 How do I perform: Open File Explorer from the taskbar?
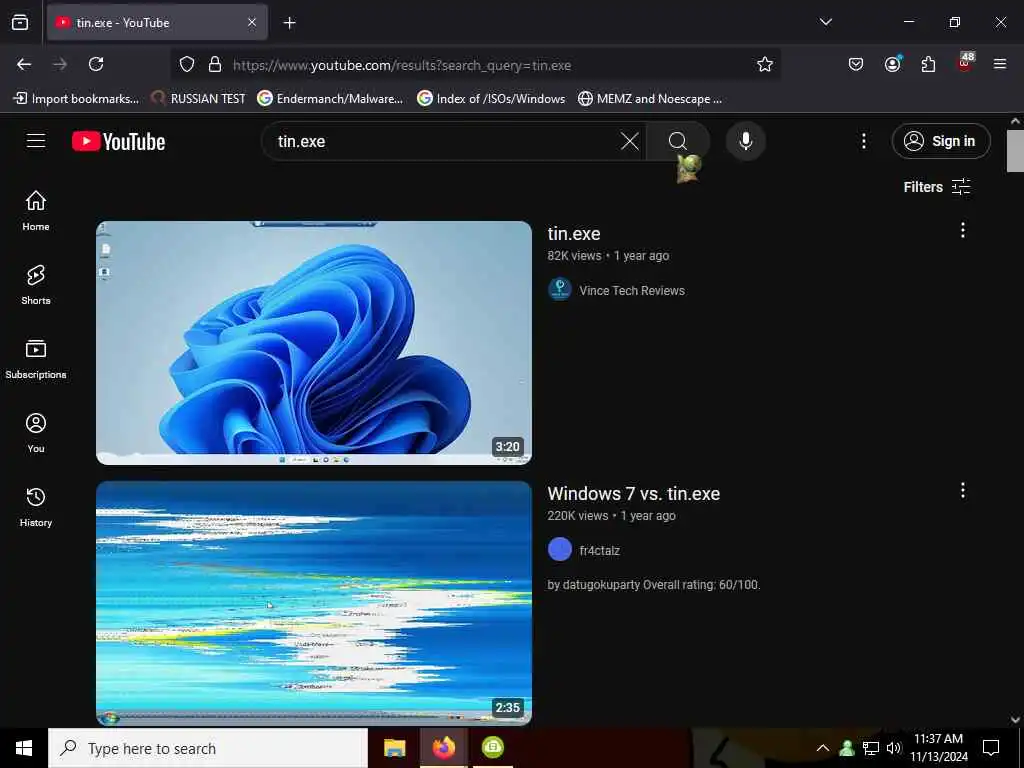pos(394,748)
